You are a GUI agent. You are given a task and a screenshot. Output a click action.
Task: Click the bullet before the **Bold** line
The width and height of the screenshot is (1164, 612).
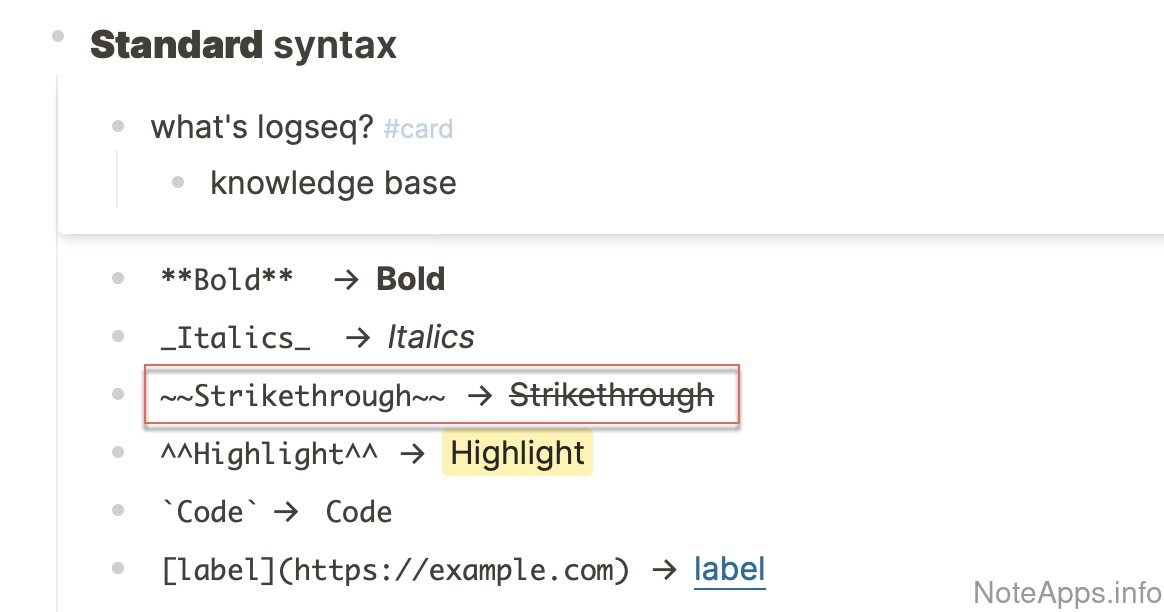118,278
